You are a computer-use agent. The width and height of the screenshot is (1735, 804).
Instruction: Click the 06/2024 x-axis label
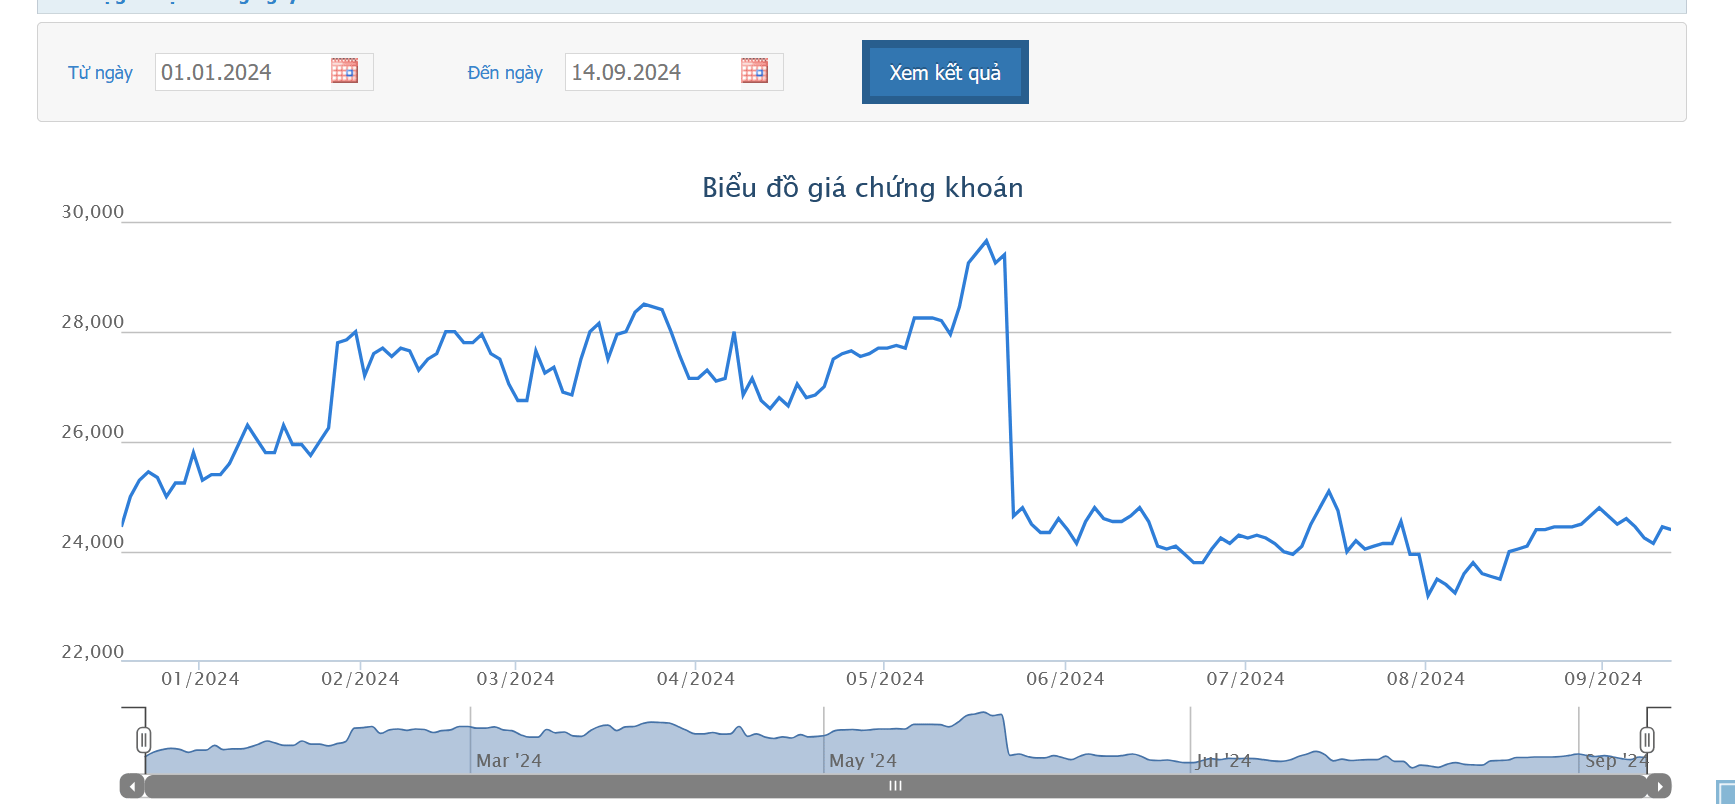click(x=1065, y=679)
